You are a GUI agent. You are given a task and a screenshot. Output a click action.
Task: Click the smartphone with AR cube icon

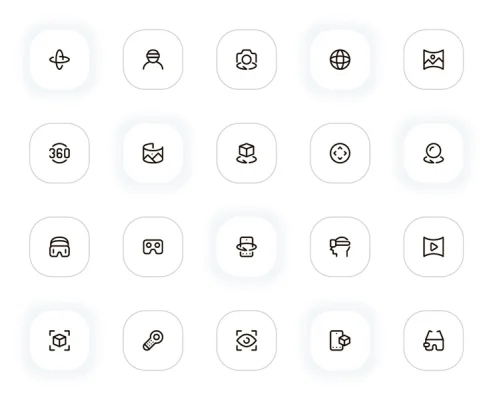point(340,341)
